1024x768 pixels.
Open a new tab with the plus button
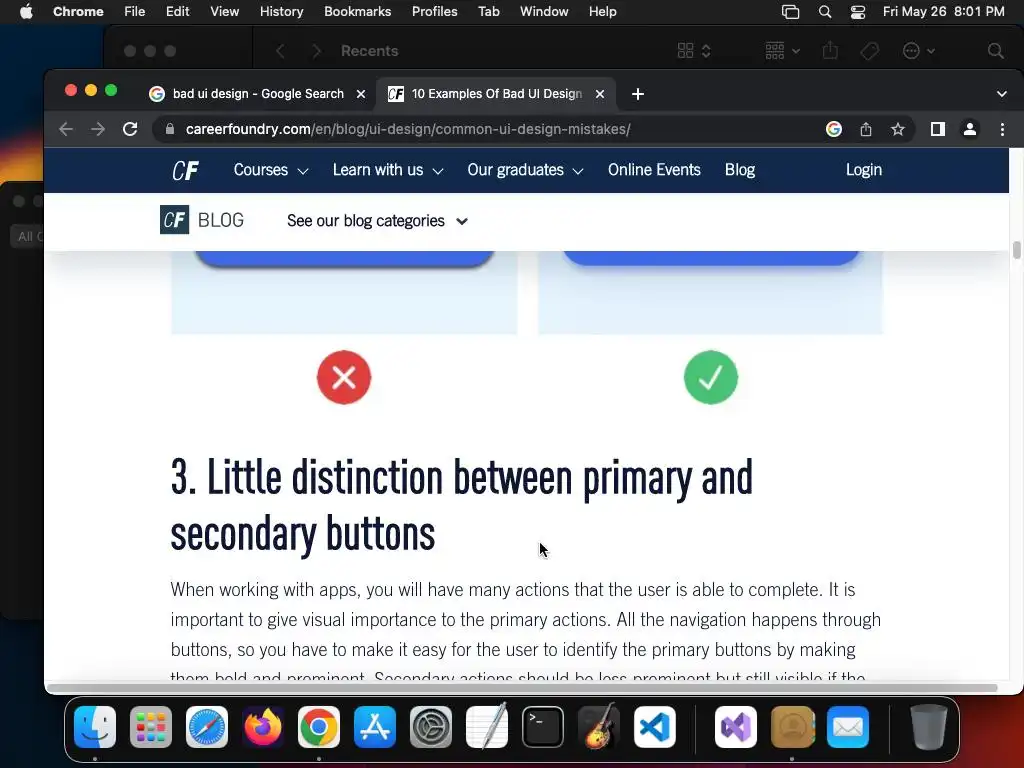coord(638,94)
